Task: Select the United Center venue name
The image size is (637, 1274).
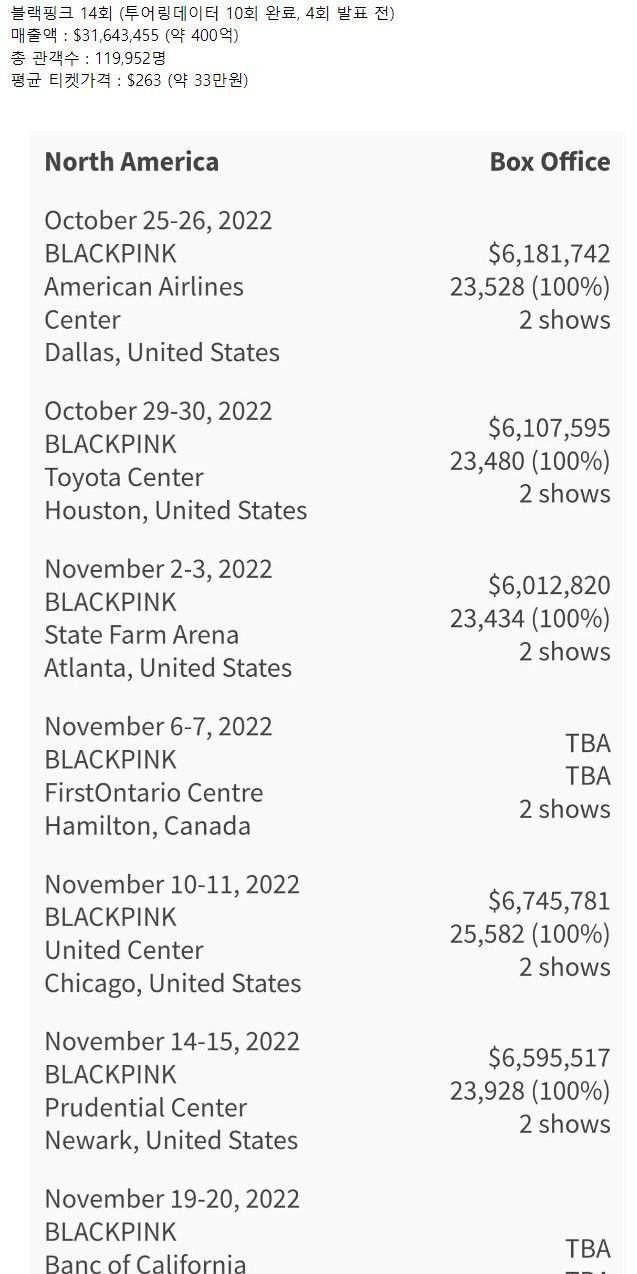Action: 124,950
